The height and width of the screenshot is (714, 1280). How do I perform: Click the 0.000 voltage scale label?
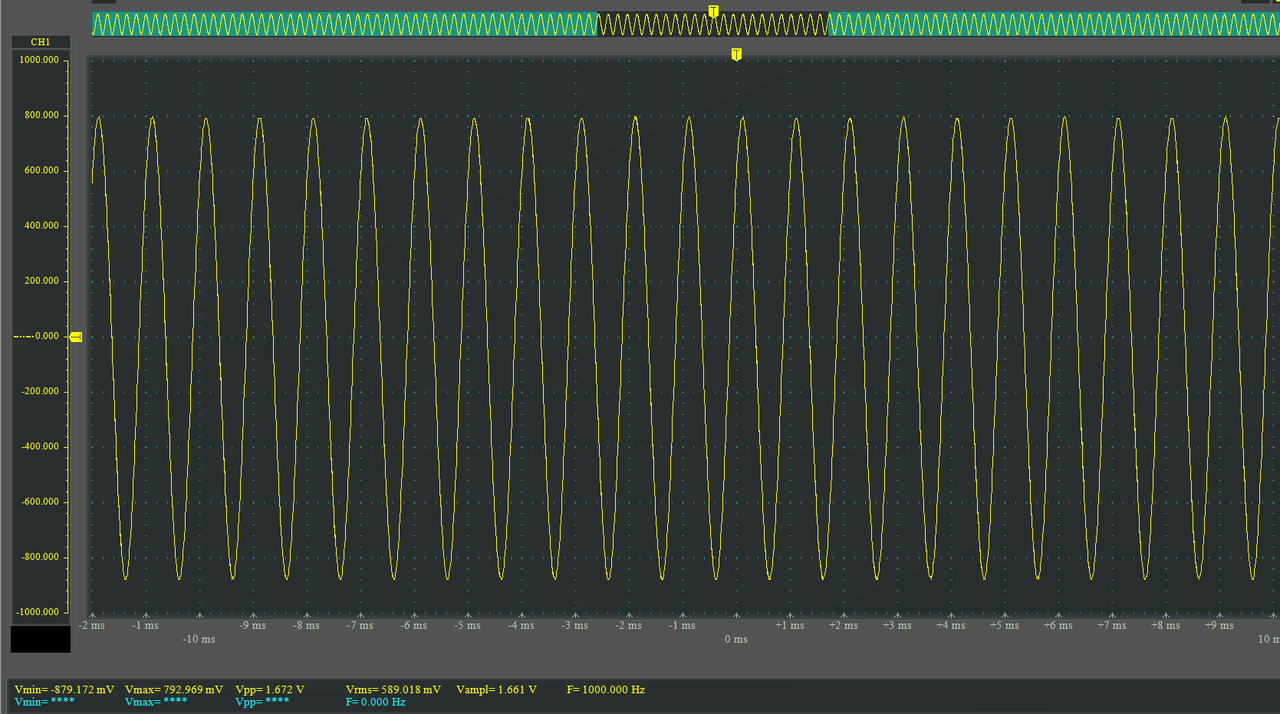click(x=46, y=336)
